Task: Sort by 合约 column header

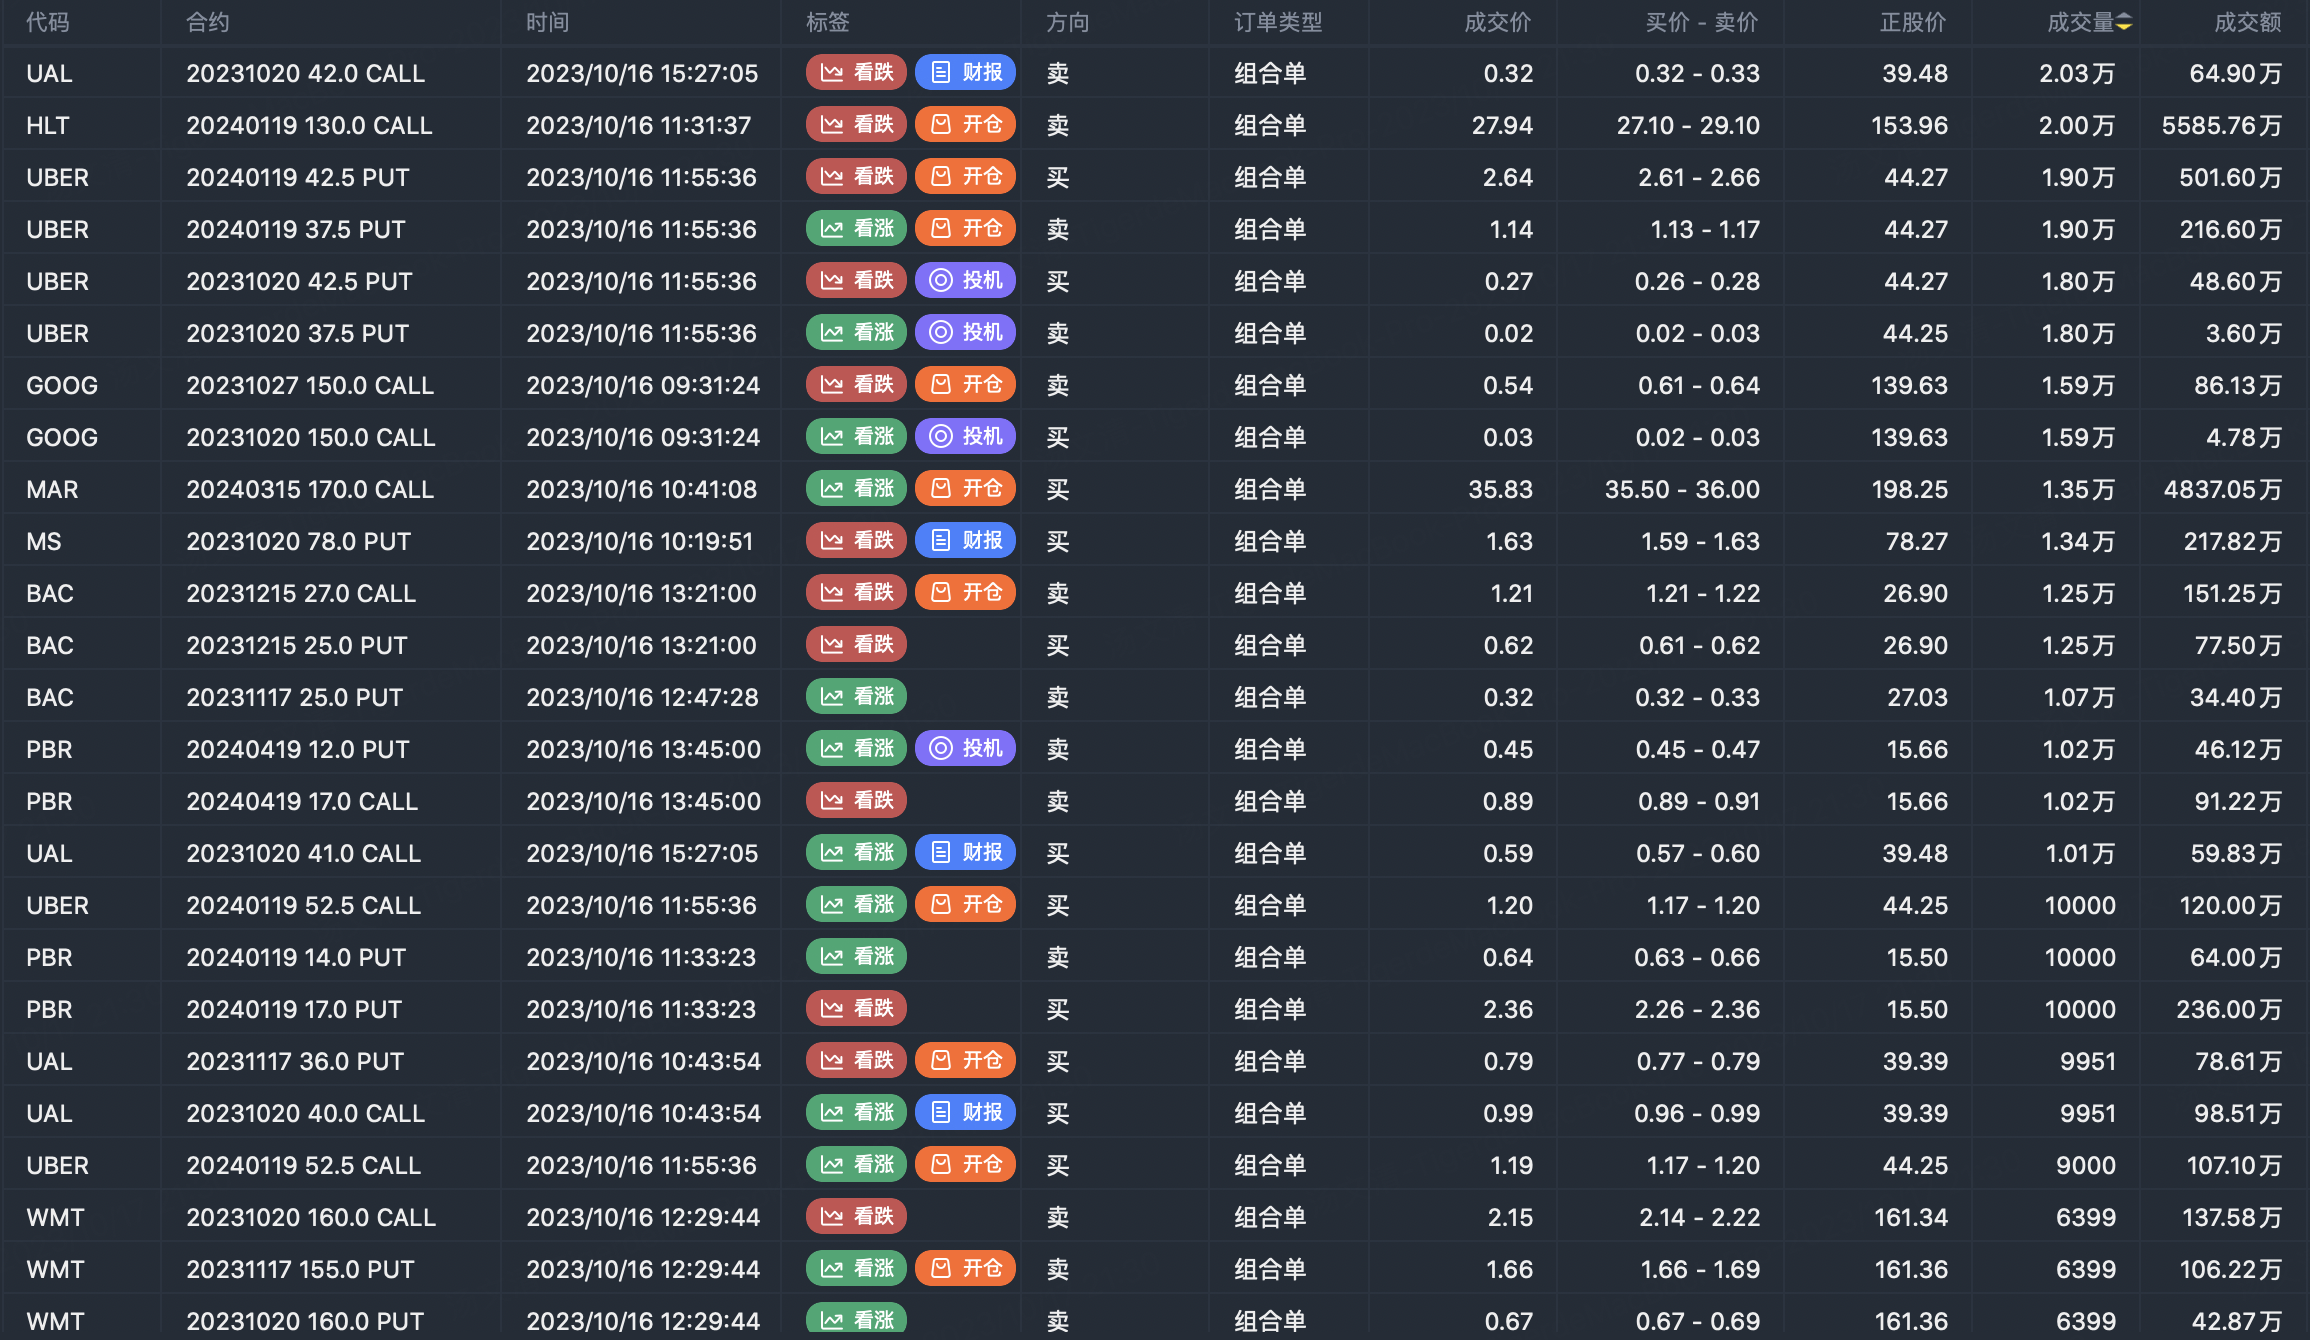Action: coord(208,22)
